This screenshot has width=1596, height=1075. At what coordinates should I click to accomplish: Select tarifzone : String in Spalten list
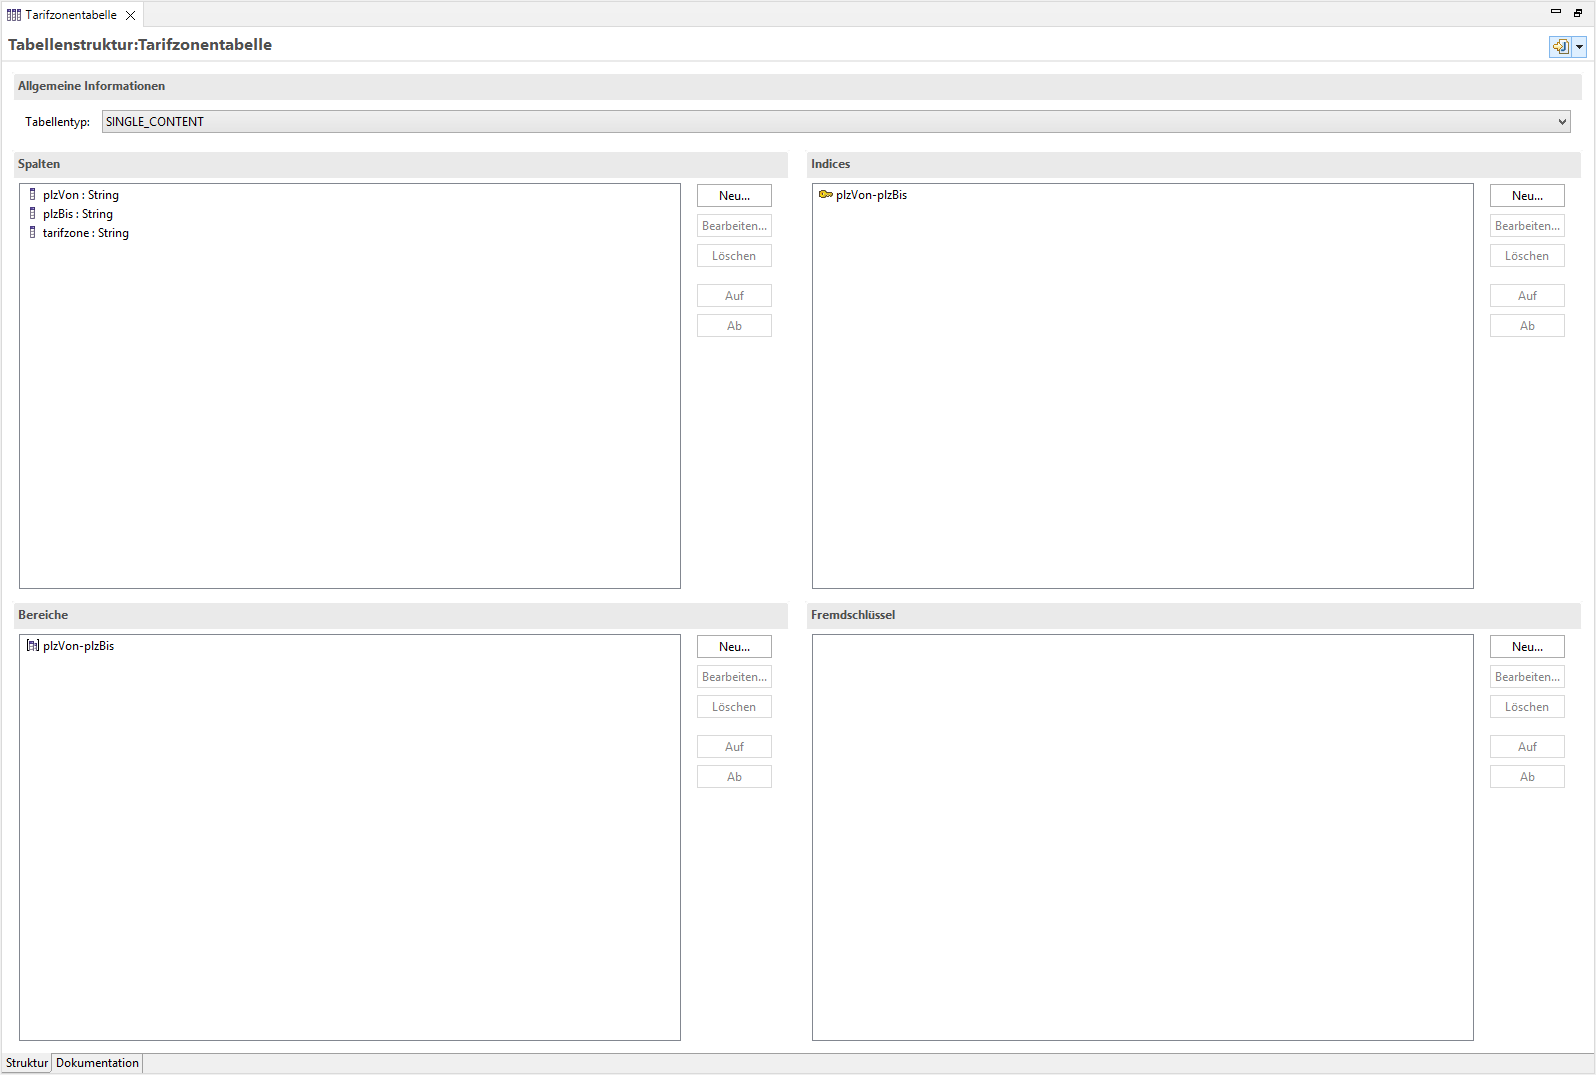pyautogui.click(x=86, y=233)
